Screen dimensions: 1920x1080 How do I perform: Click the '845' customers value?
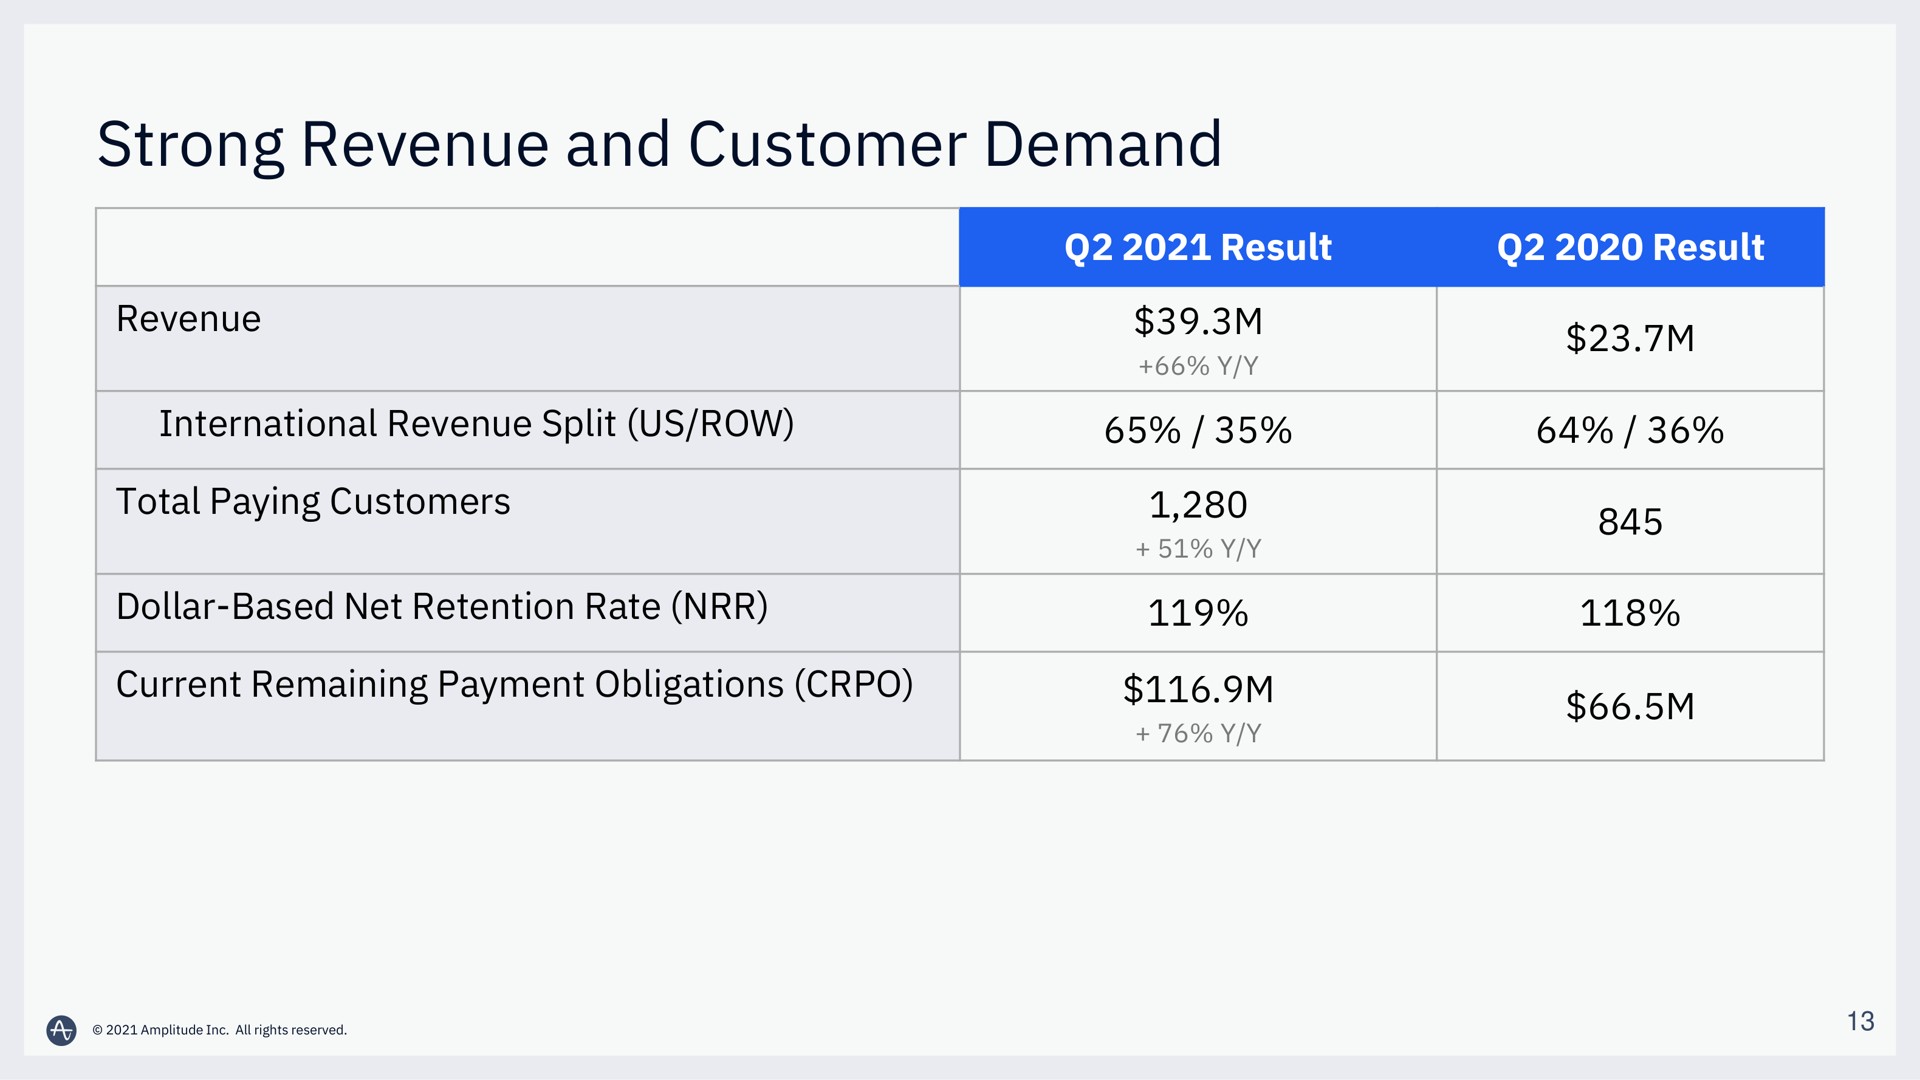coord(1630,522)
